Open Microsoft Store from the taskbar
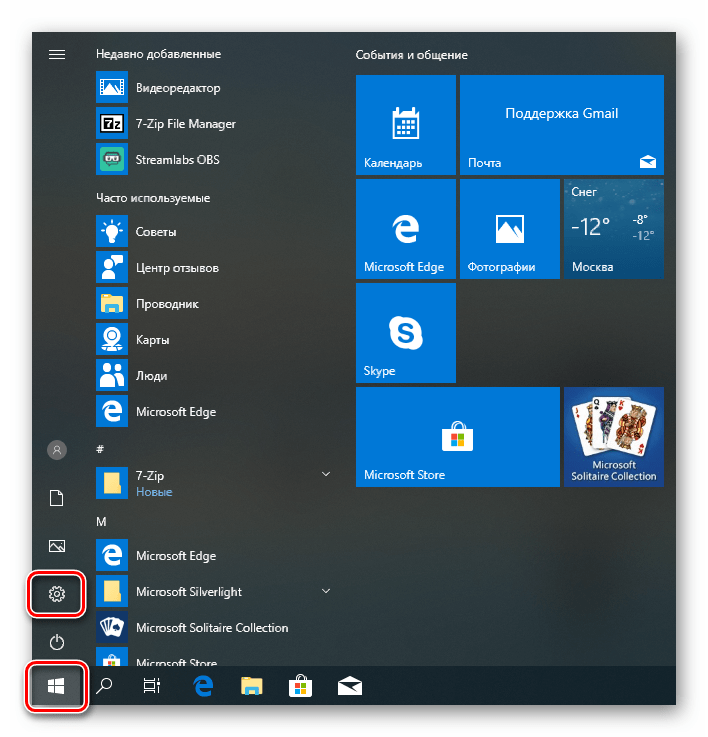The width and height of the screenshot is (708, 737). [300, 687]
